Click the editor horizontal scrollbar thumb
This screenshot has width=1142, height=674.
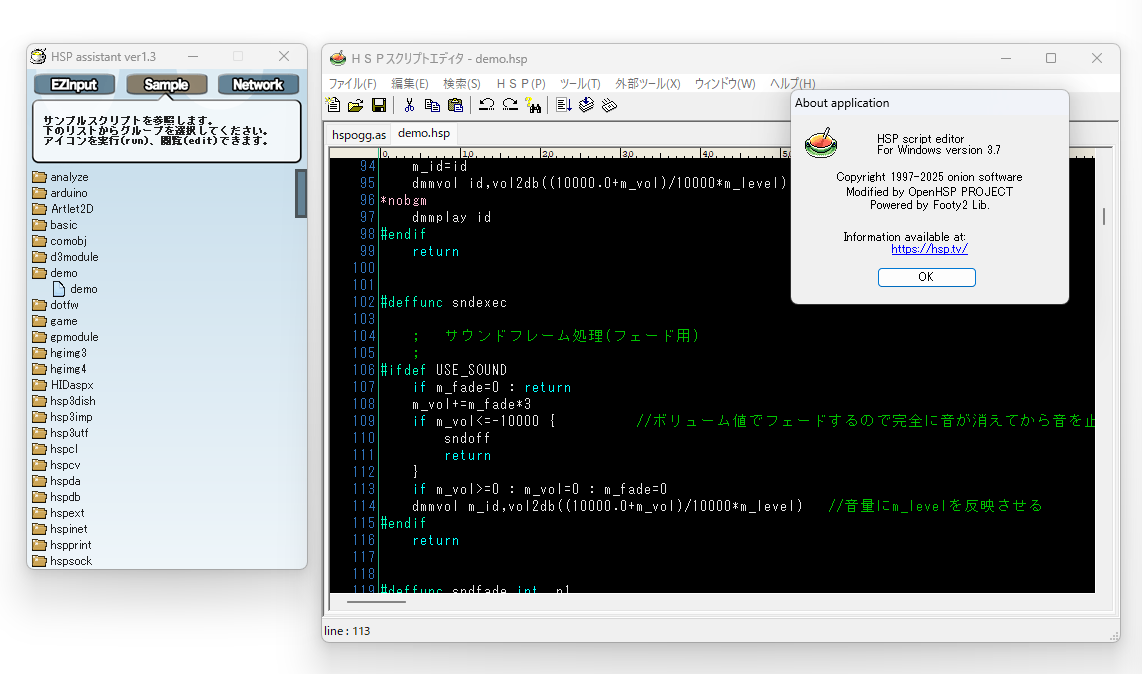[376, 602]
